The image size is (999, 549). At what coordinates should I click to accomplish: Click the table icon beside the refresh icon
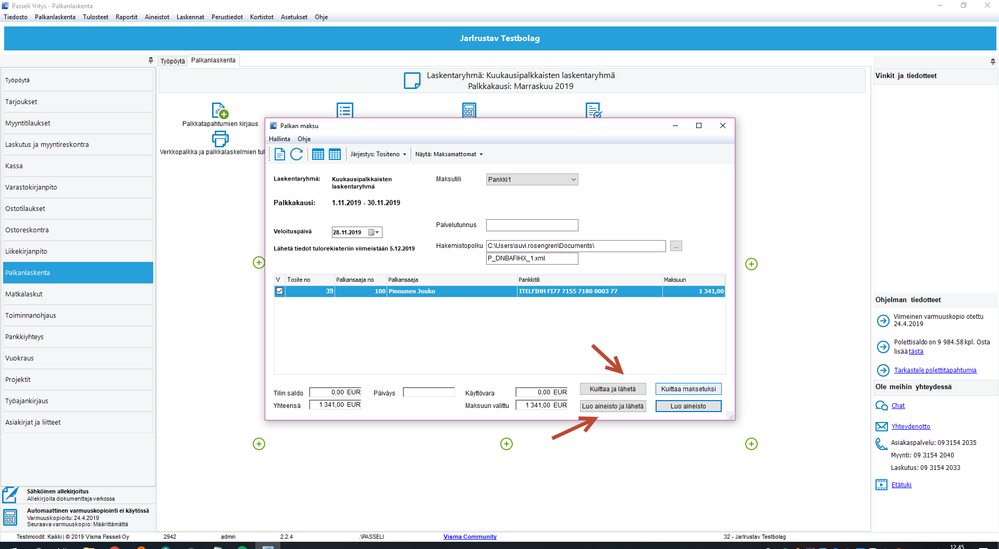[x=318, y=154]
